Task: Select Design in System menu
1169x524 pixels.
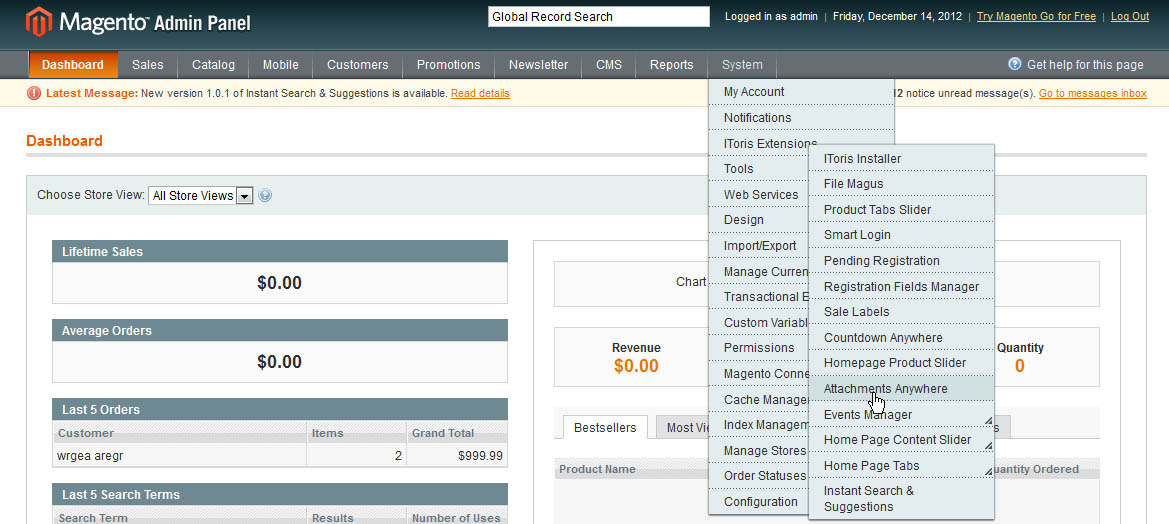Action: click(759, 220)
